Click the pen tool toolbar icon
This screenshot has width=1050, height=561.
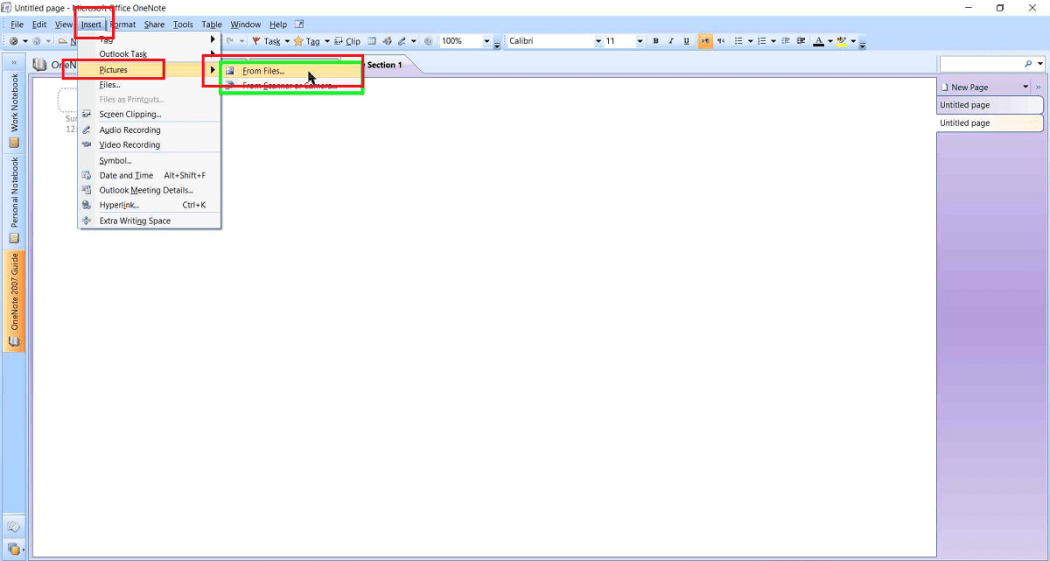(x=402, y=42)
